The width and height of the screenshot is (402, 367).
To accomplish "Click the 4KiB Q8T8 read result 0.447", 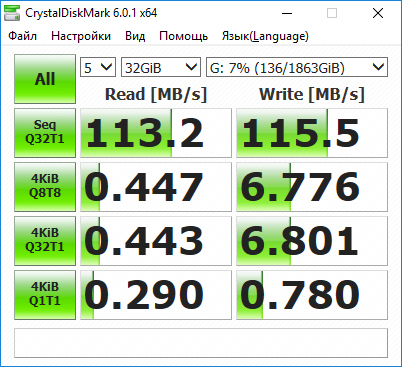I will (156, 187).
